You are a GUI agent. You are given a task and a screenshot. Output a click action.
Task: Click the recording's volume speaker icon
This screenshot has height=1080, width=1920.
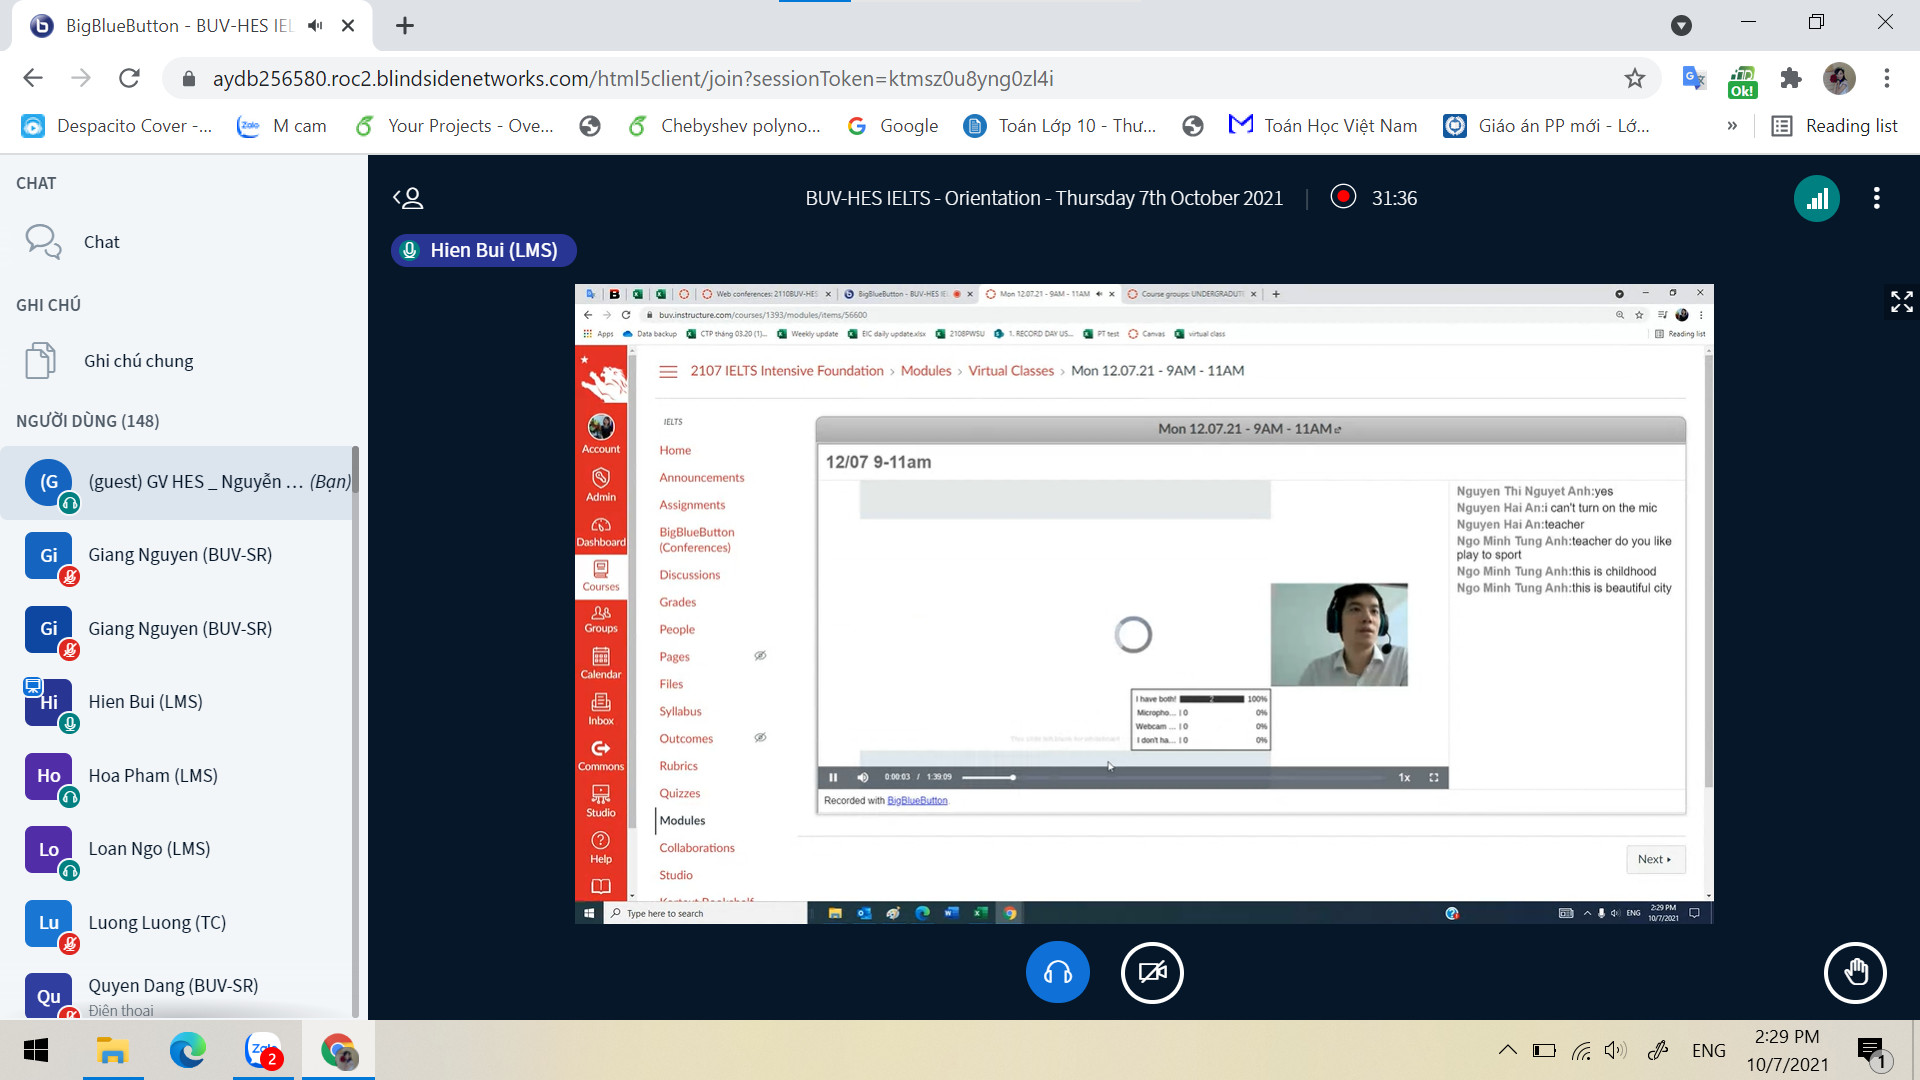pos(862,777)
